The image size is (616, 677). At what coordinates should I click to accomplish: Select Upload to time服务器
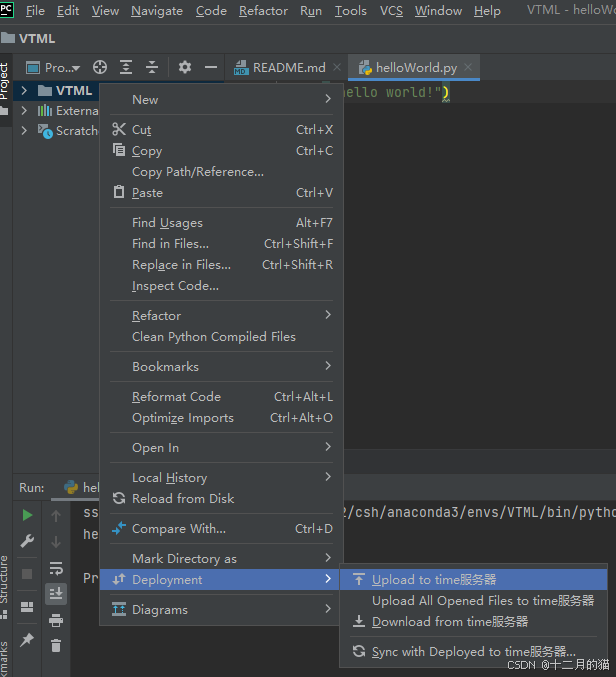pos(433,579)
